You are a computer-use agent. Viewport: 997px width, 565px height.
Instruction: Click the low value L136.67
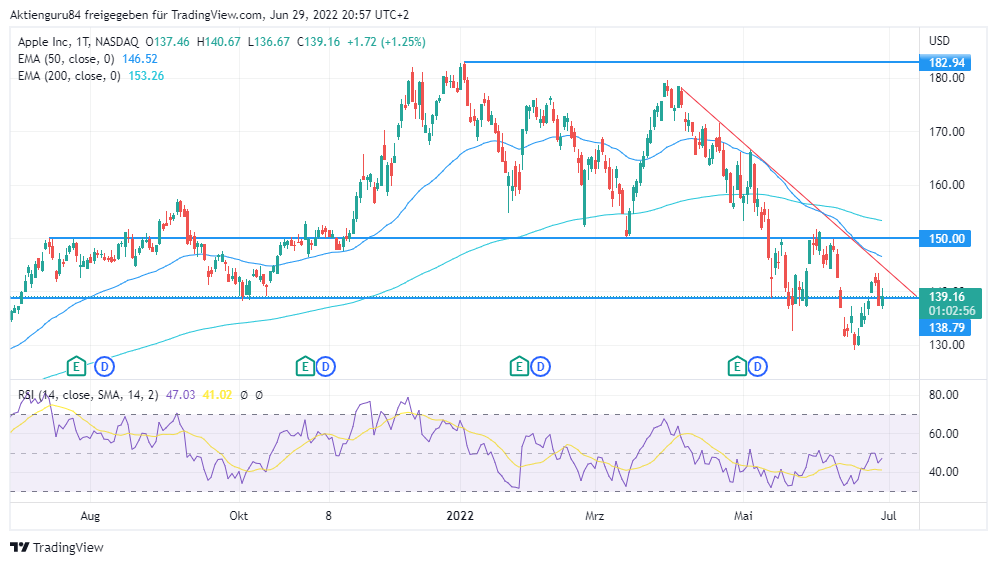[x=268, y=42]
